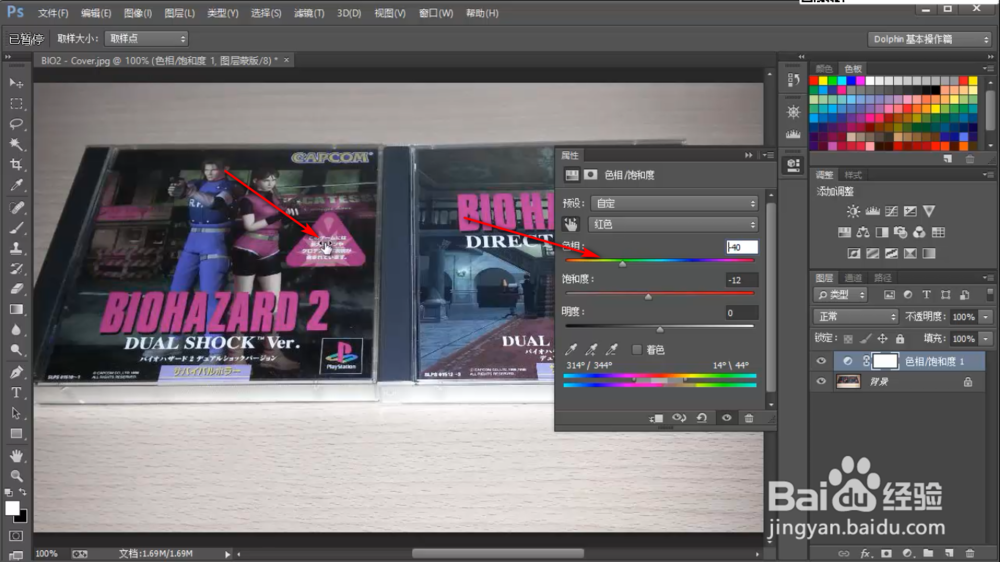The width and height of the screenshot is (1000, 562).
Task: Select the Zoom tool
Action: pos(16,476)
